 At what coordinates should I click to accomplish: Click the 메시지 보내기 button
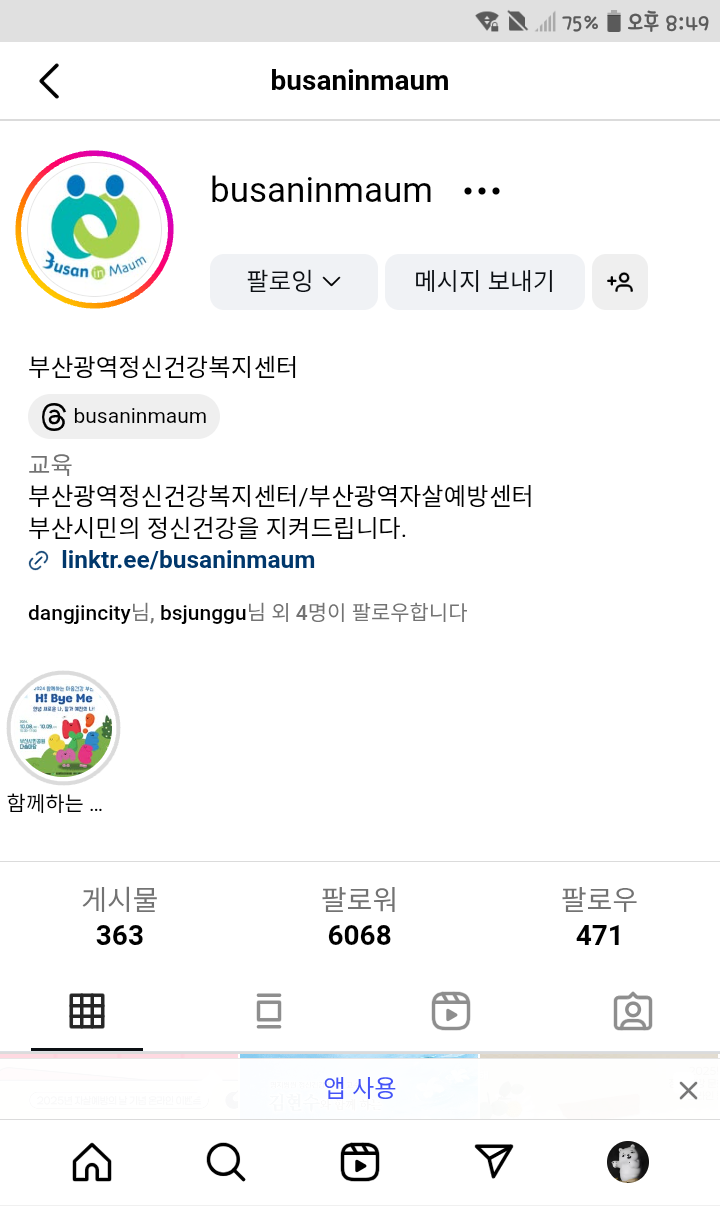[485, 282]
